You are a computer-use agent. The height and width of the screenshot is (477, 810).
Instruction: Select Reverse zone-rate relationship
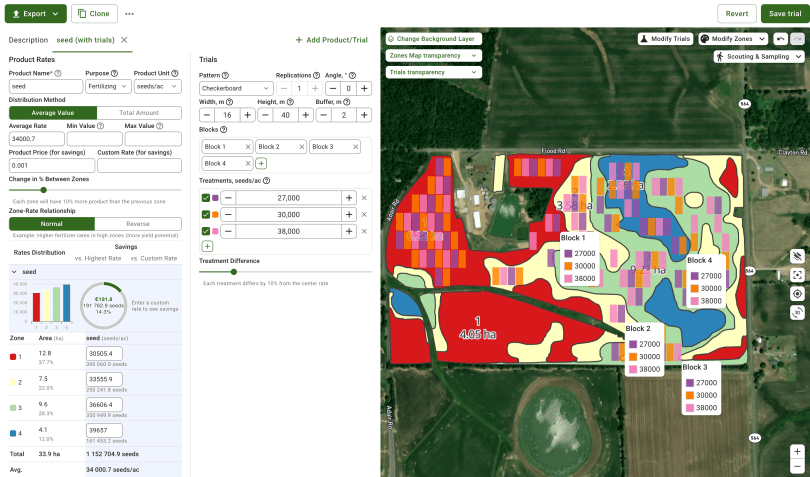[138, 224]
